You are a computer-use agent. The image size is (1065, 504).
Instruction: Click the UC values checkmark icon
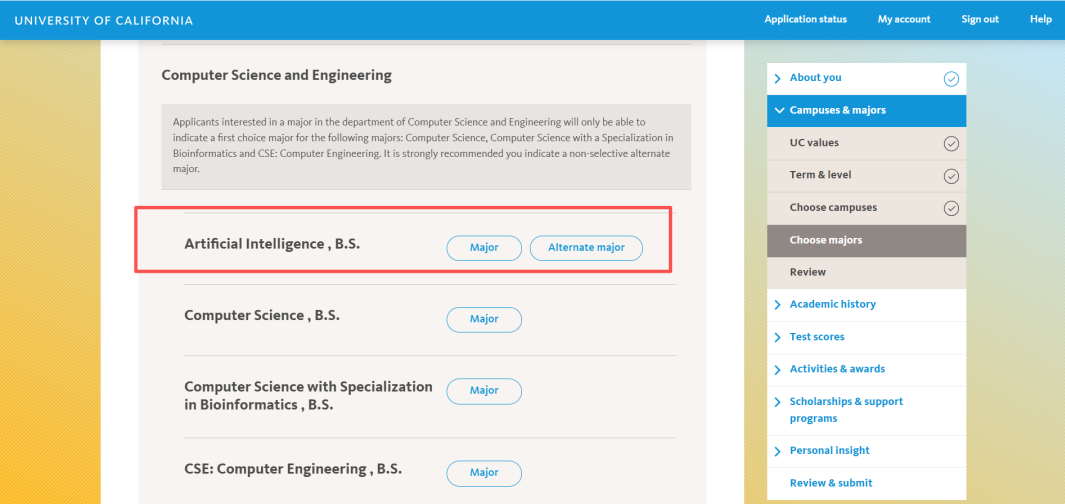click(950, 144)
